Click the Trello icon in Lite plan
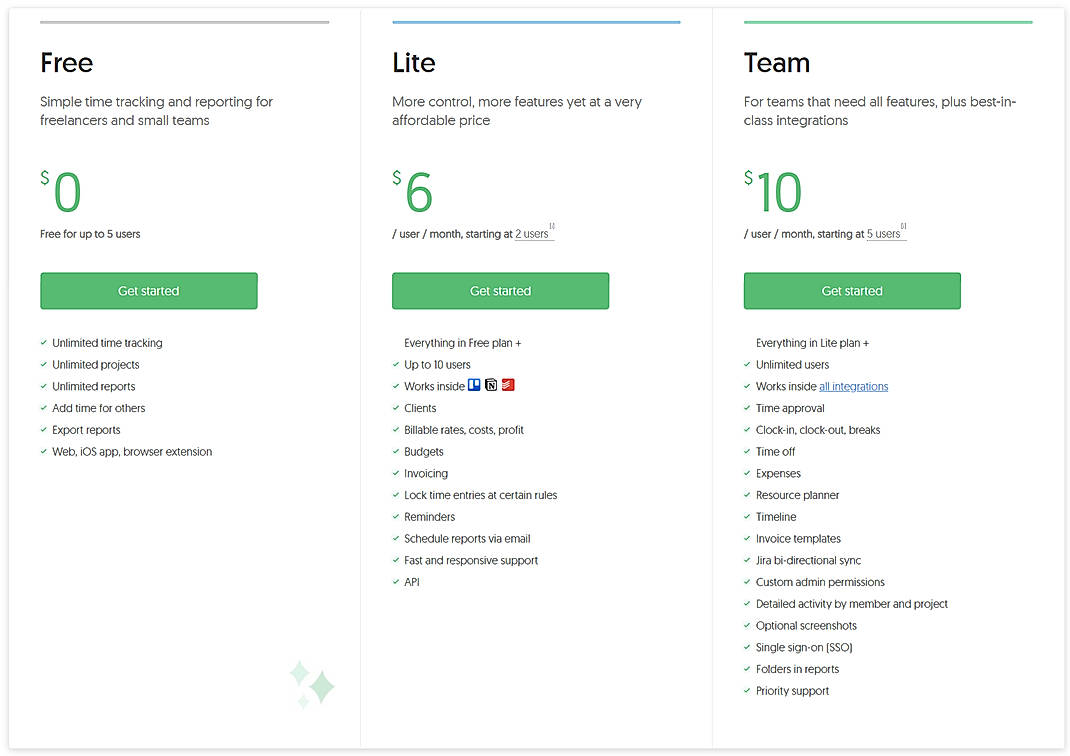 pyautogui.click(x=475, y=385)
